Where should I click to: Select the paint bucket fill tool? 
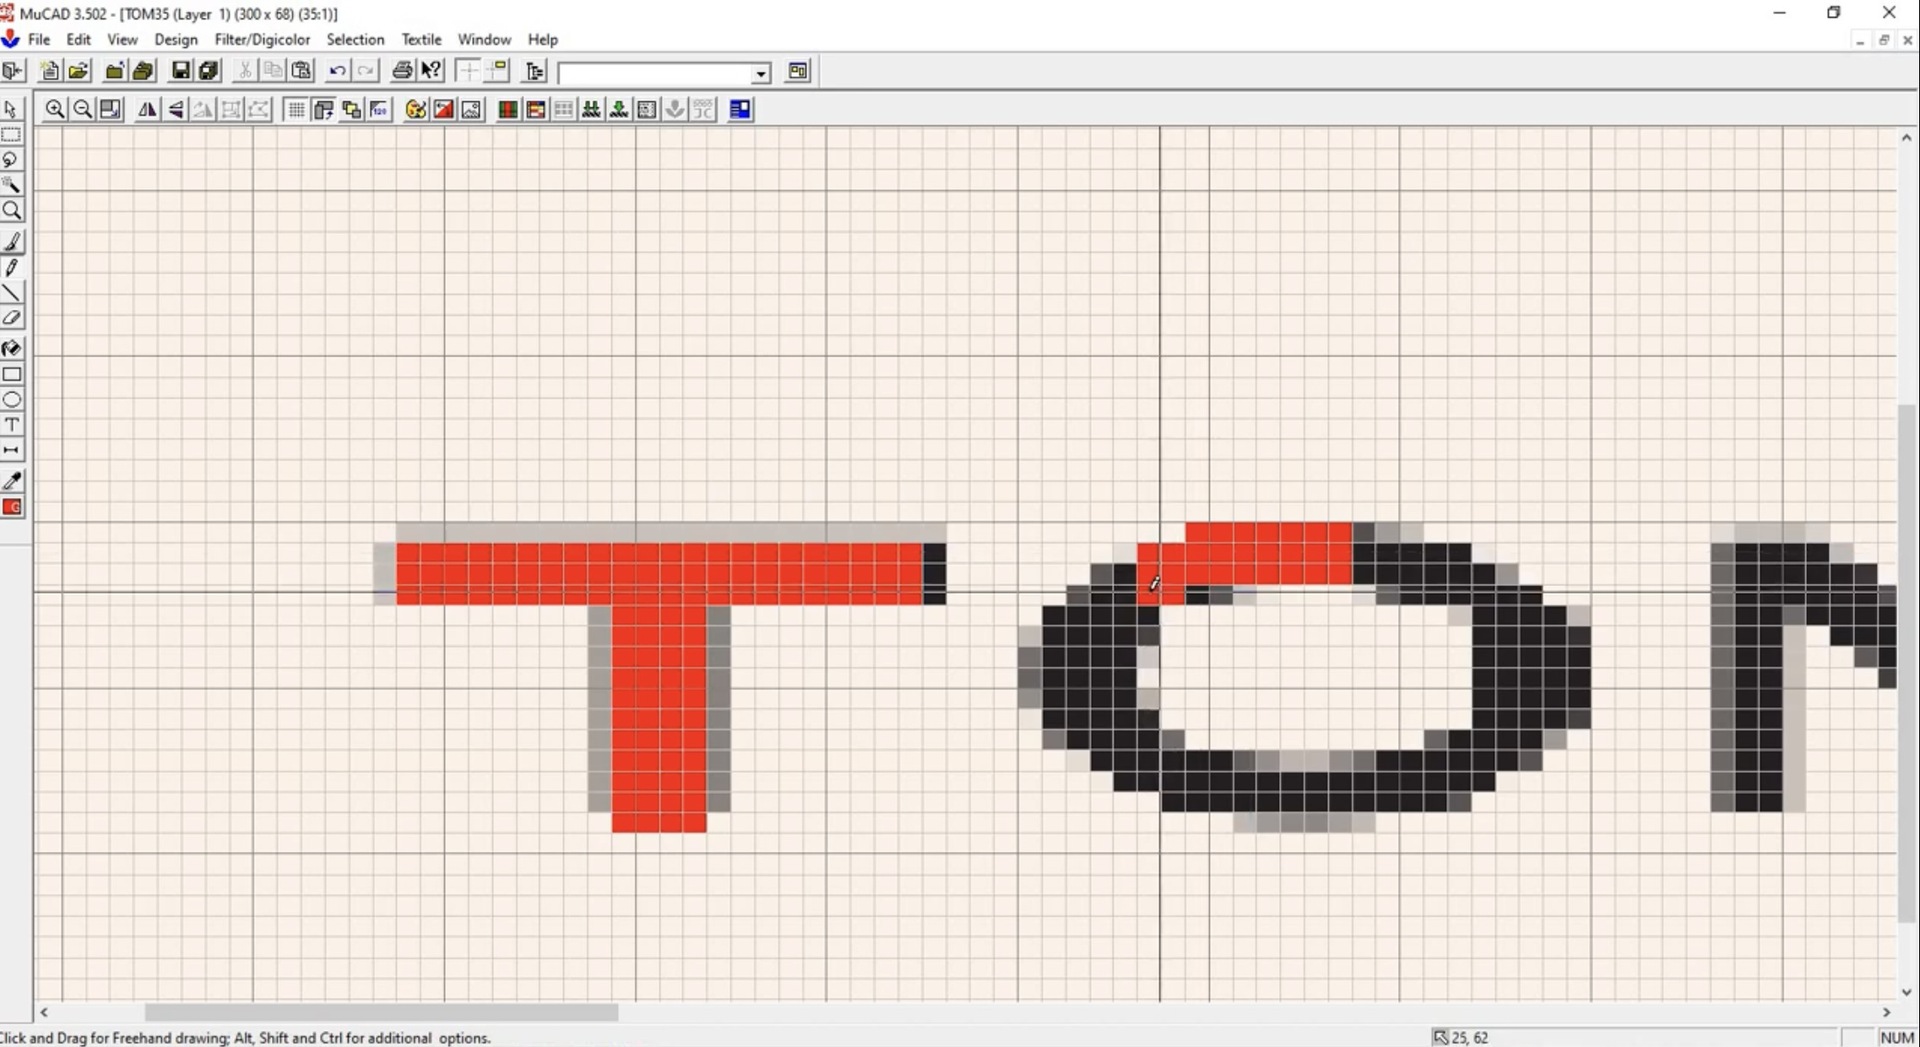12,348
